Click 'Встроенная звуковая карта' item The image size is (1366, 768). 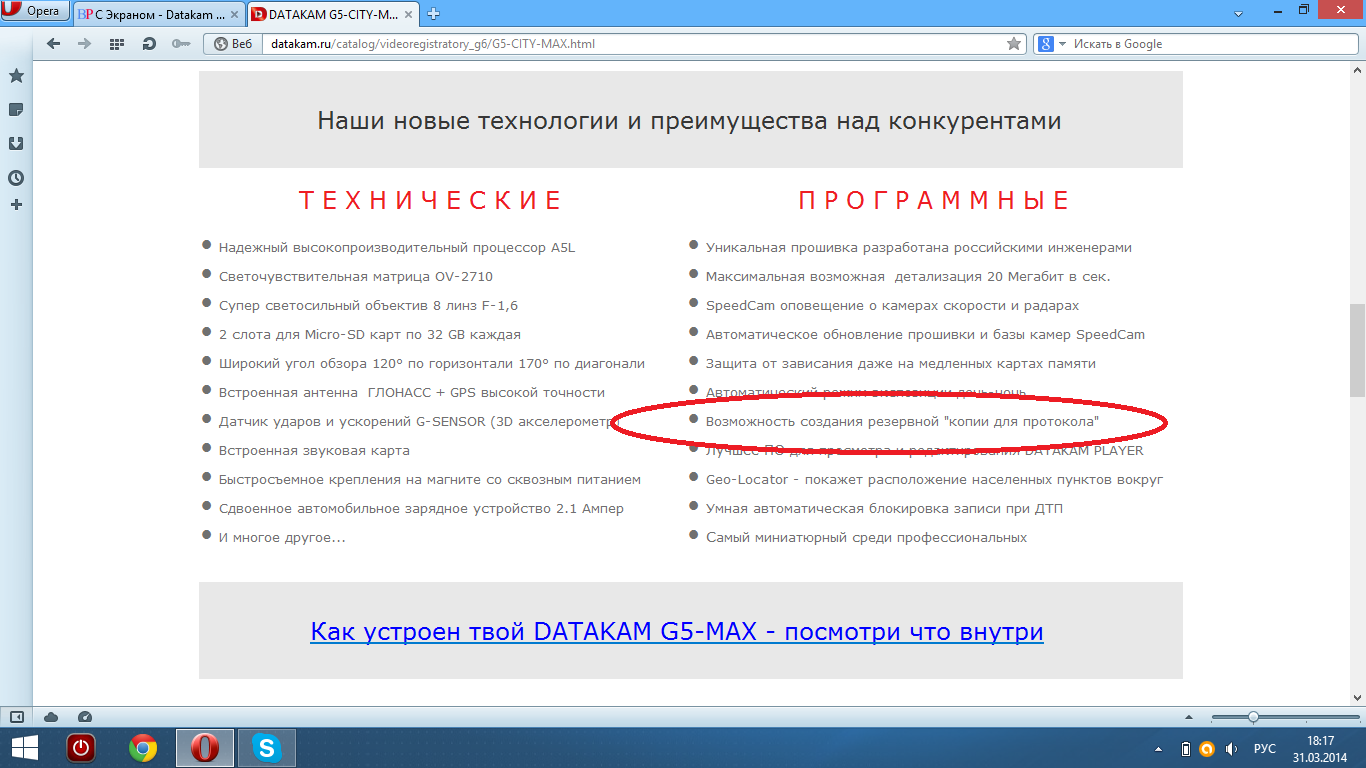point(314,450)
